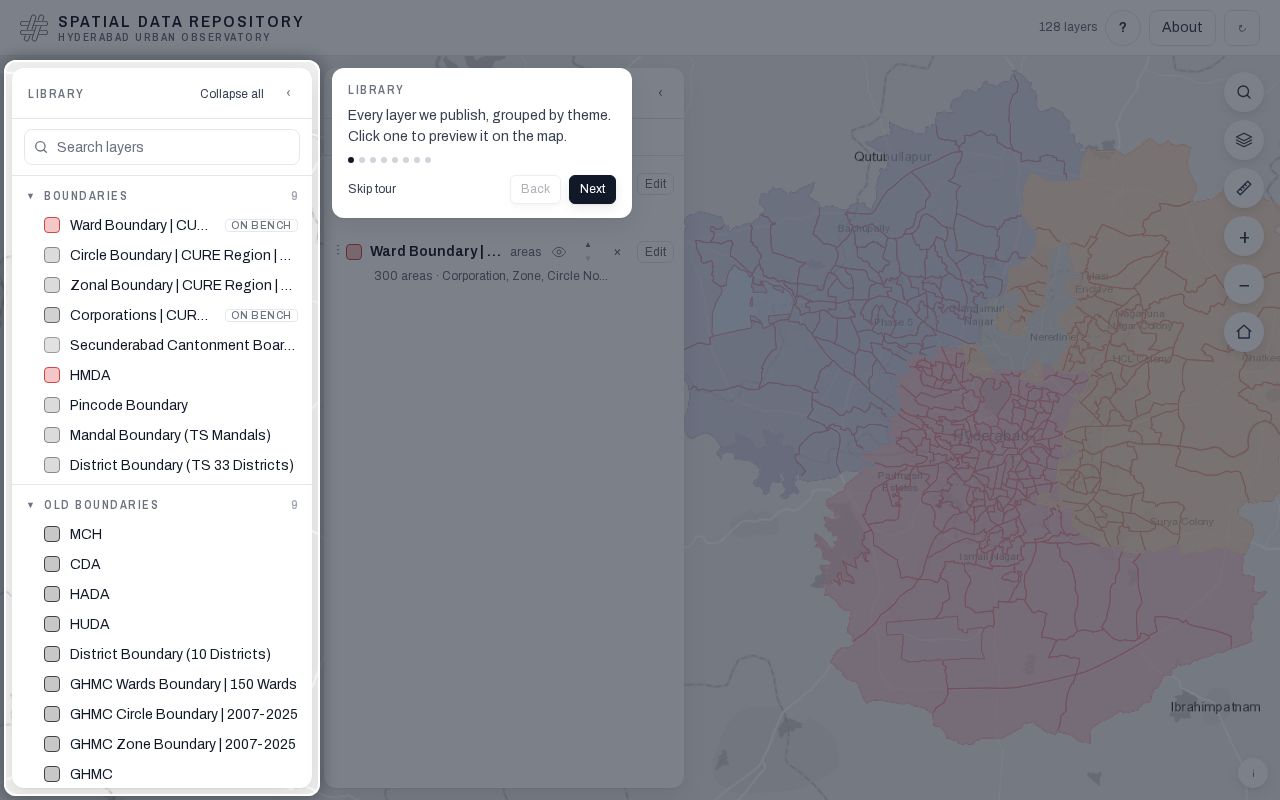
Task: Select GHMC Wards Boundary 150 Wards layer
Action: point(162,684)
